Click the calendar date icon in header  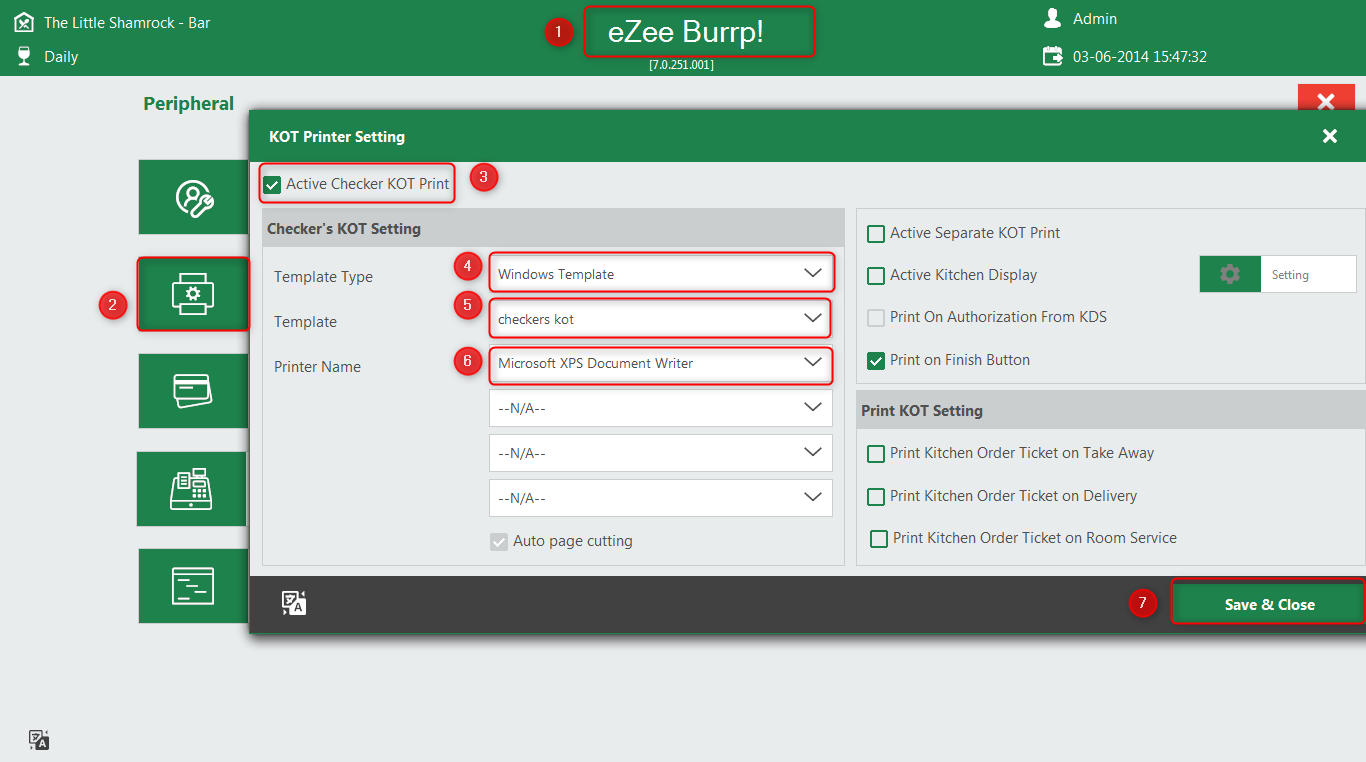(x=1053, y=56)
